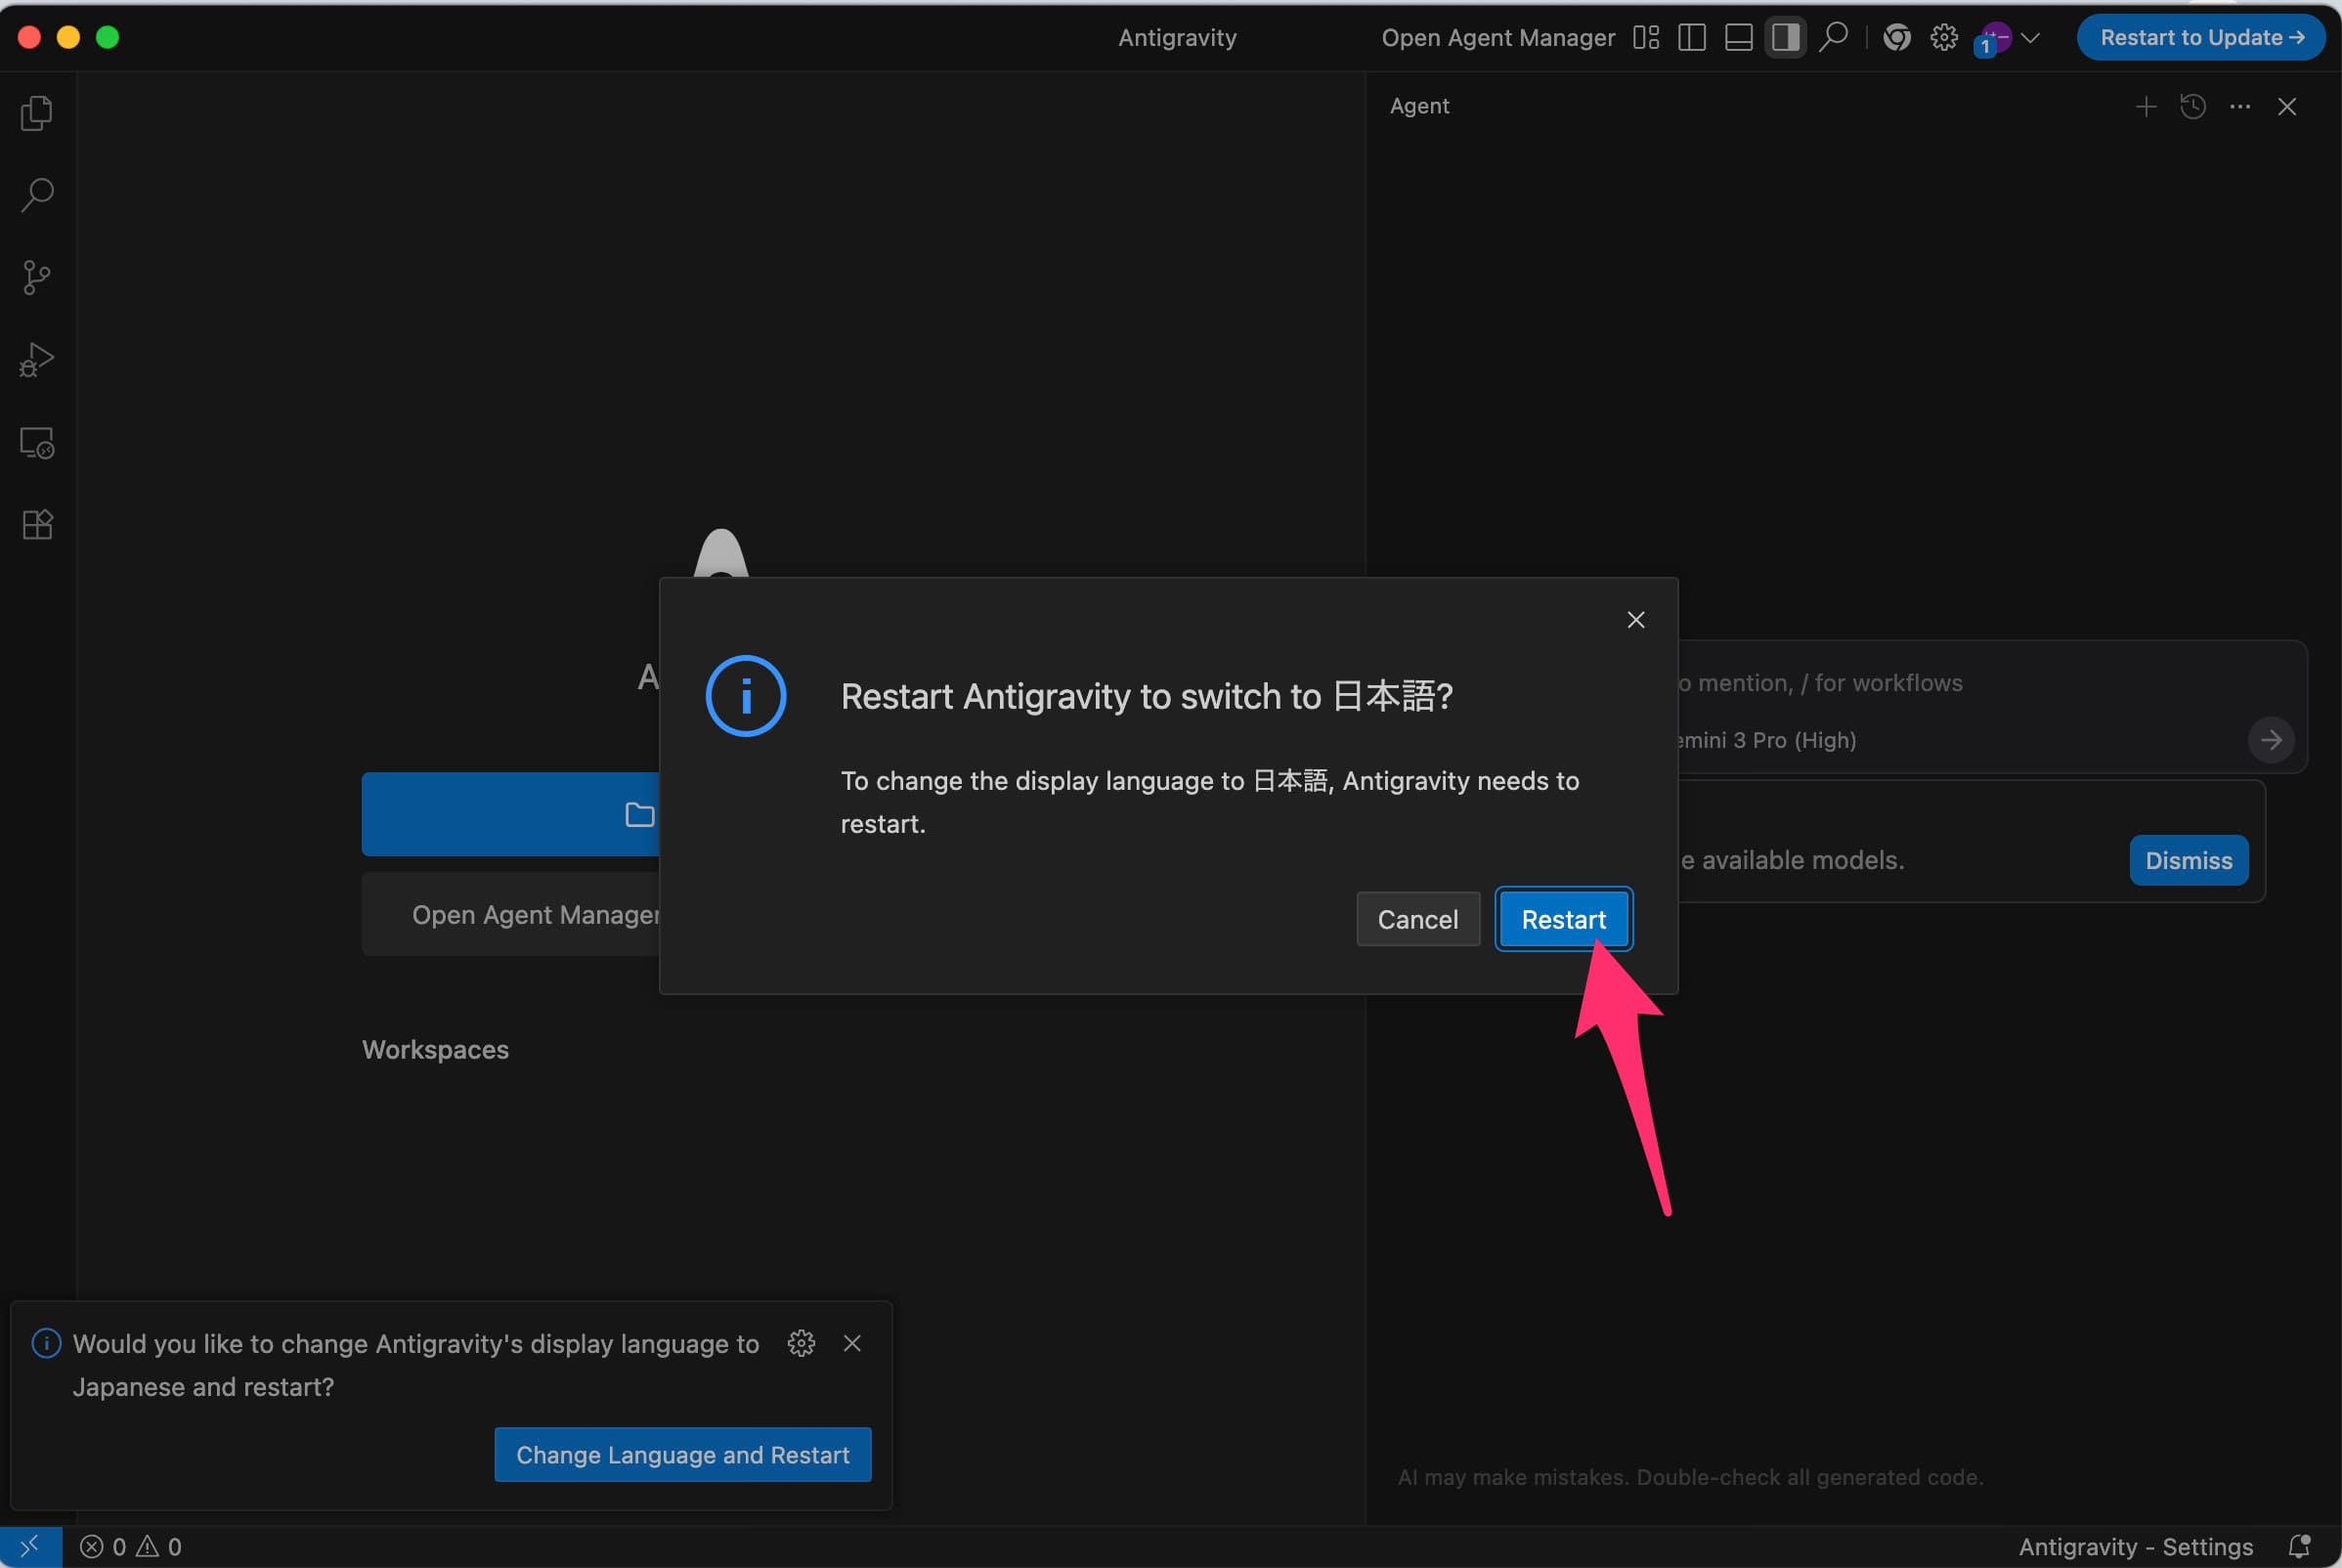Open the Extensions view
Screen dimensions: 2342x1568
click(x=37, y=524)
